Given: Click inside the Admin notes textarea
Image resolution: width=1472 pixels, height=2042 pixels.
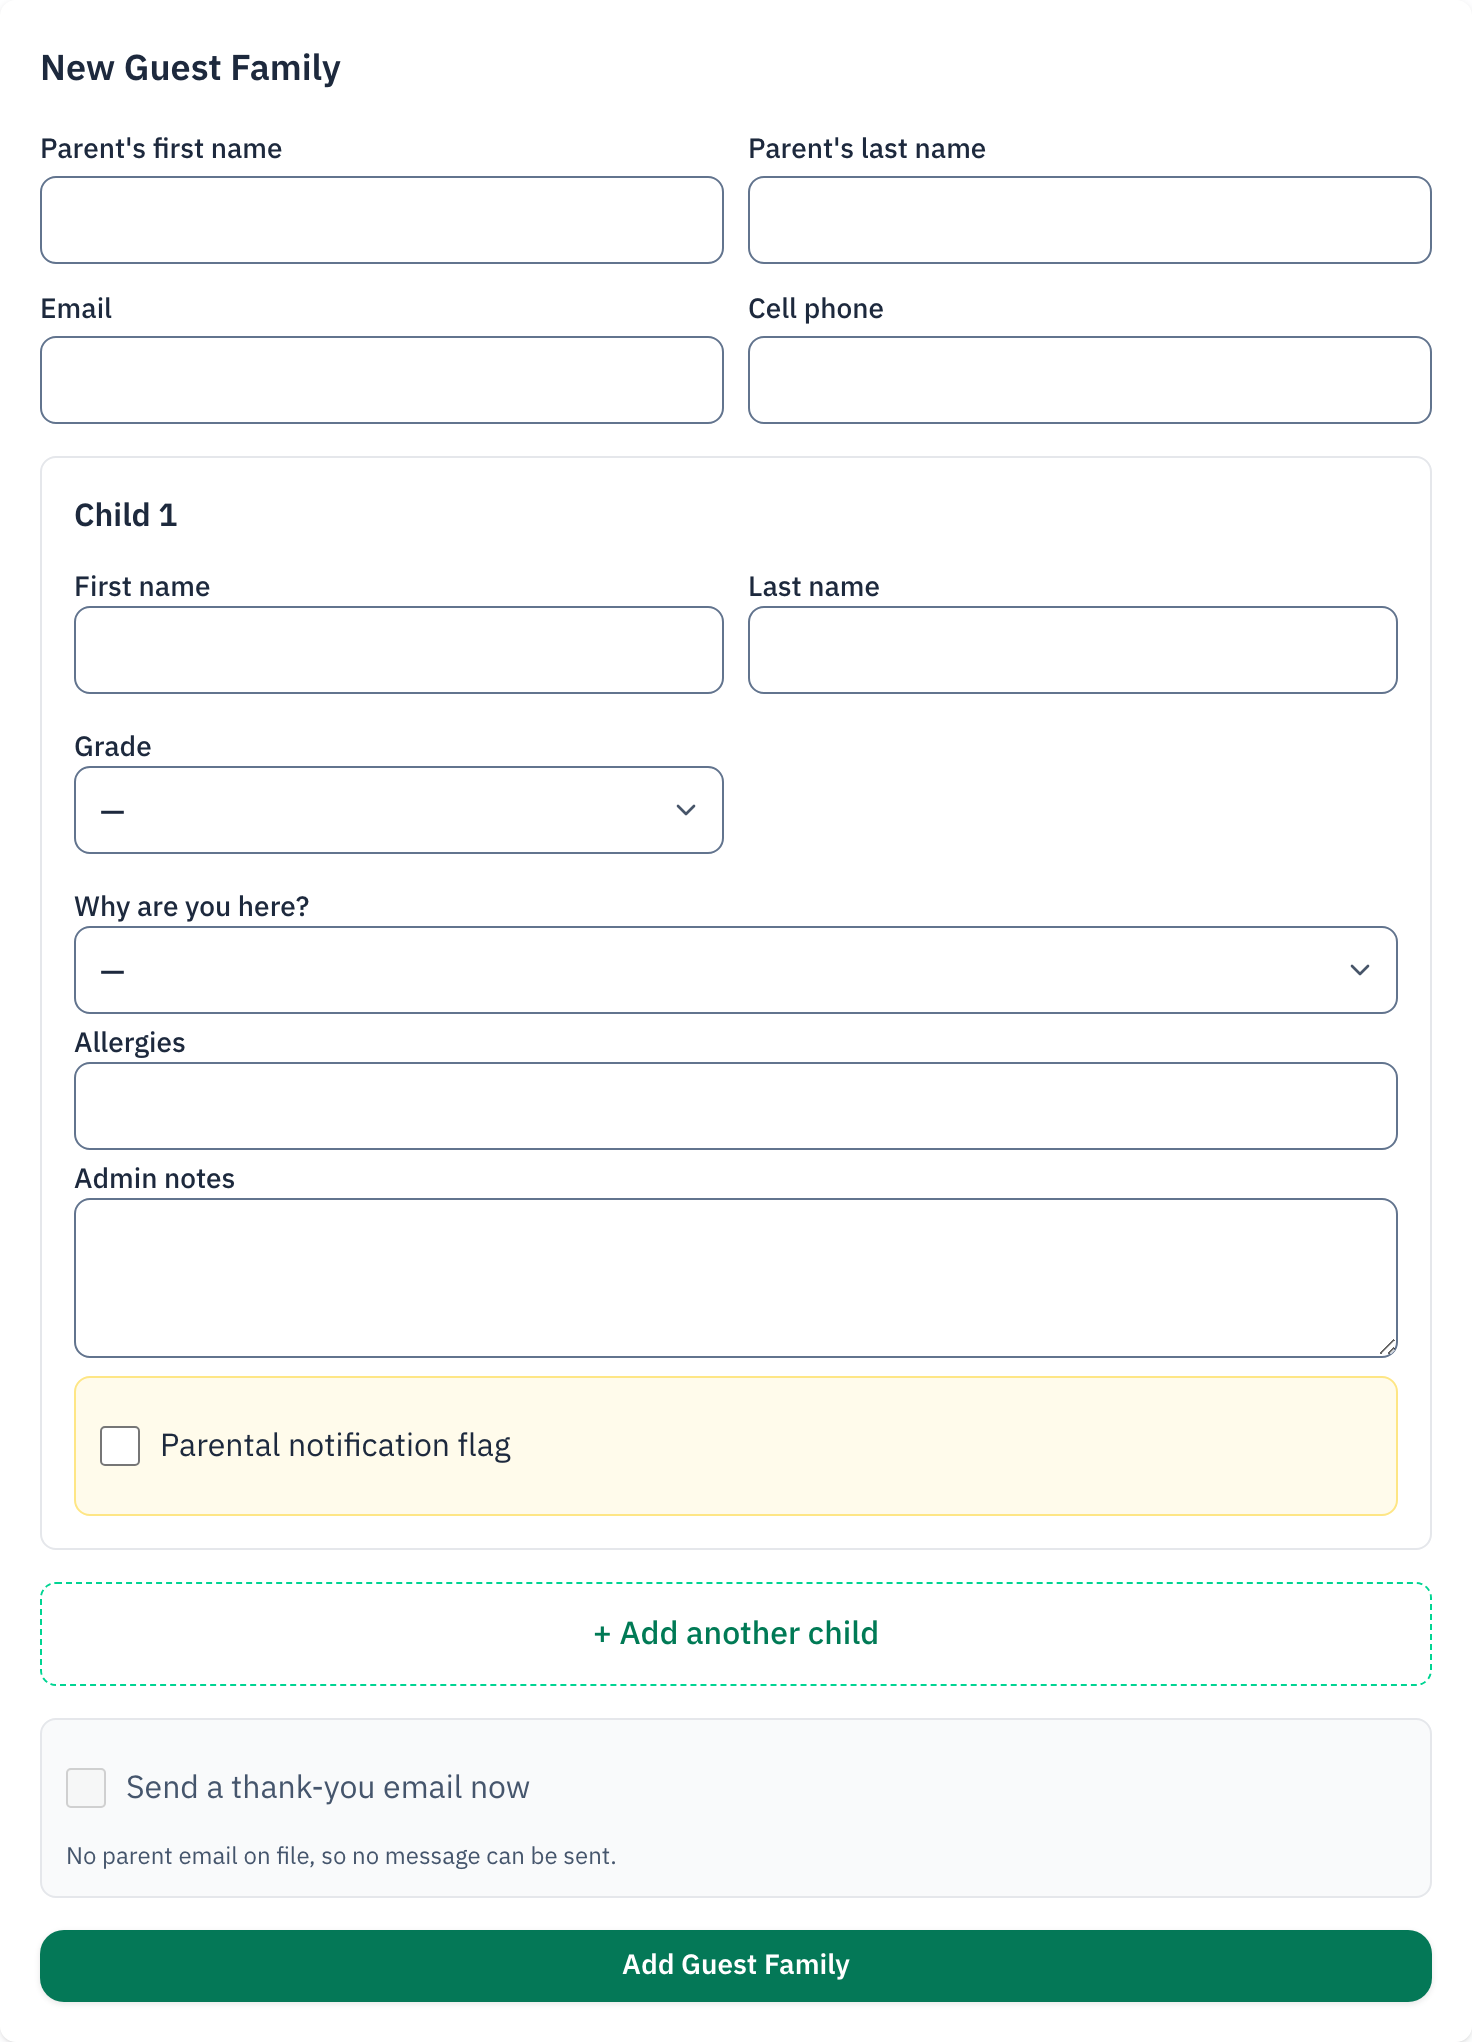Looking at the screenshot, I should pyautogui.click(x=736, y=1278).
